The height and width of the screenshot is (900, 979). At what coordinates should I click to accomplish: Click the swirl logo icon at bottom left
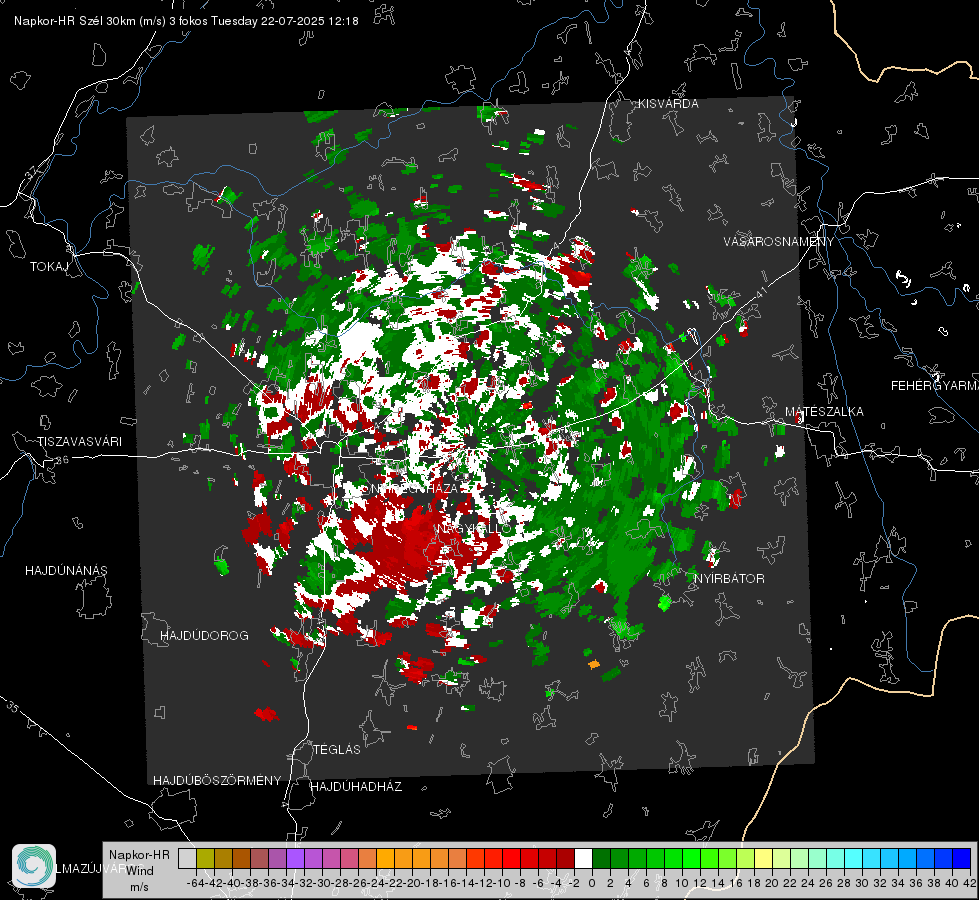[34, 866]
